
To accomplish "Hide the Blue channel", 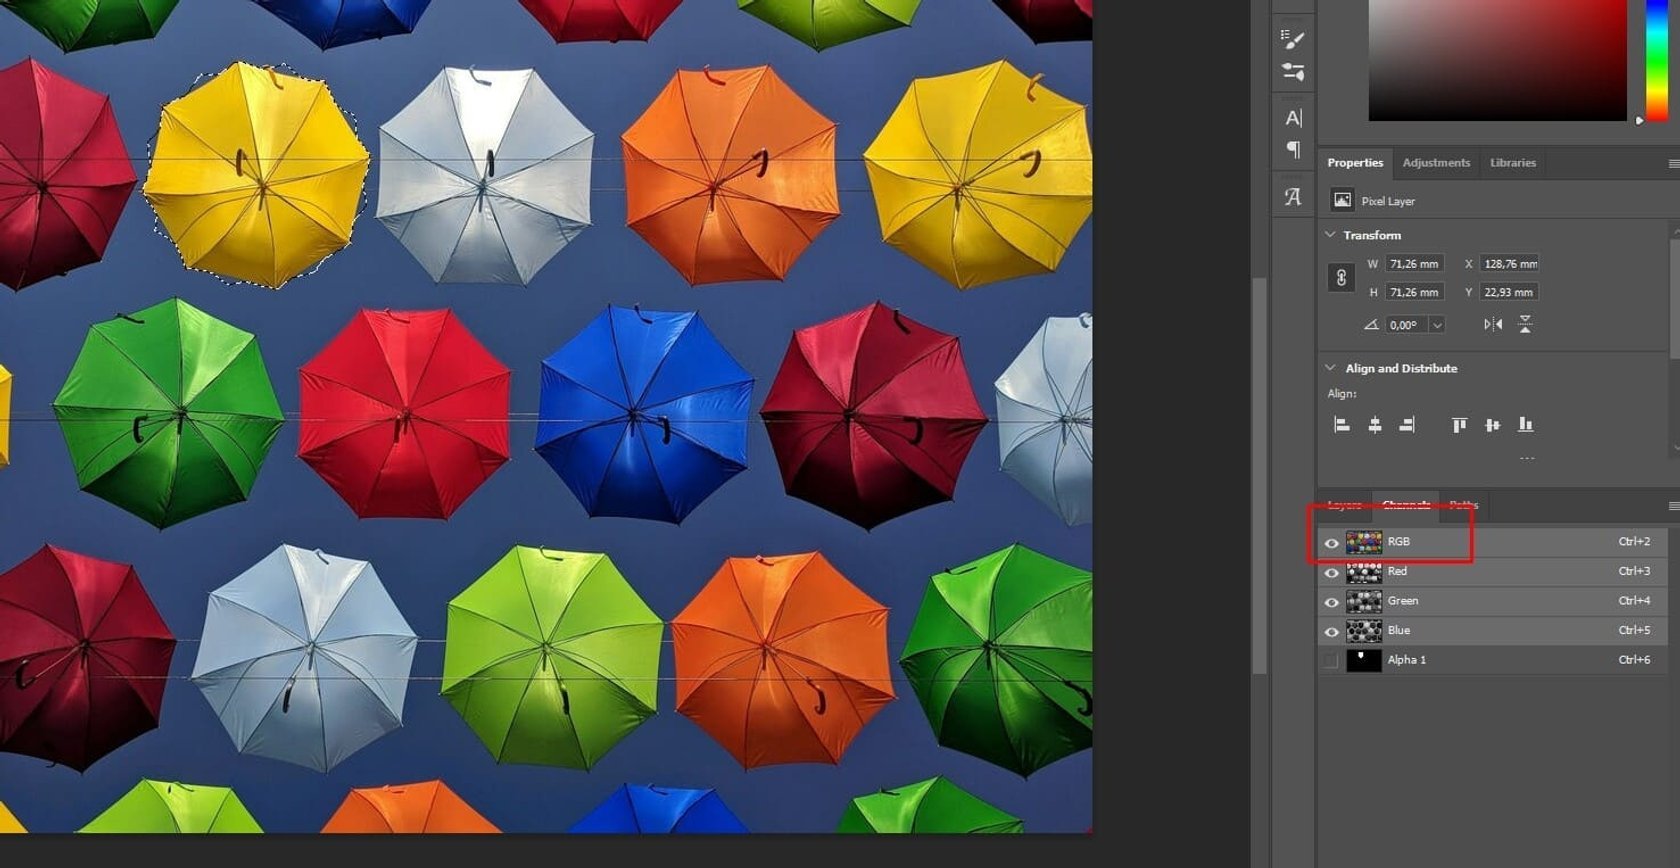I will point(1331,632).
